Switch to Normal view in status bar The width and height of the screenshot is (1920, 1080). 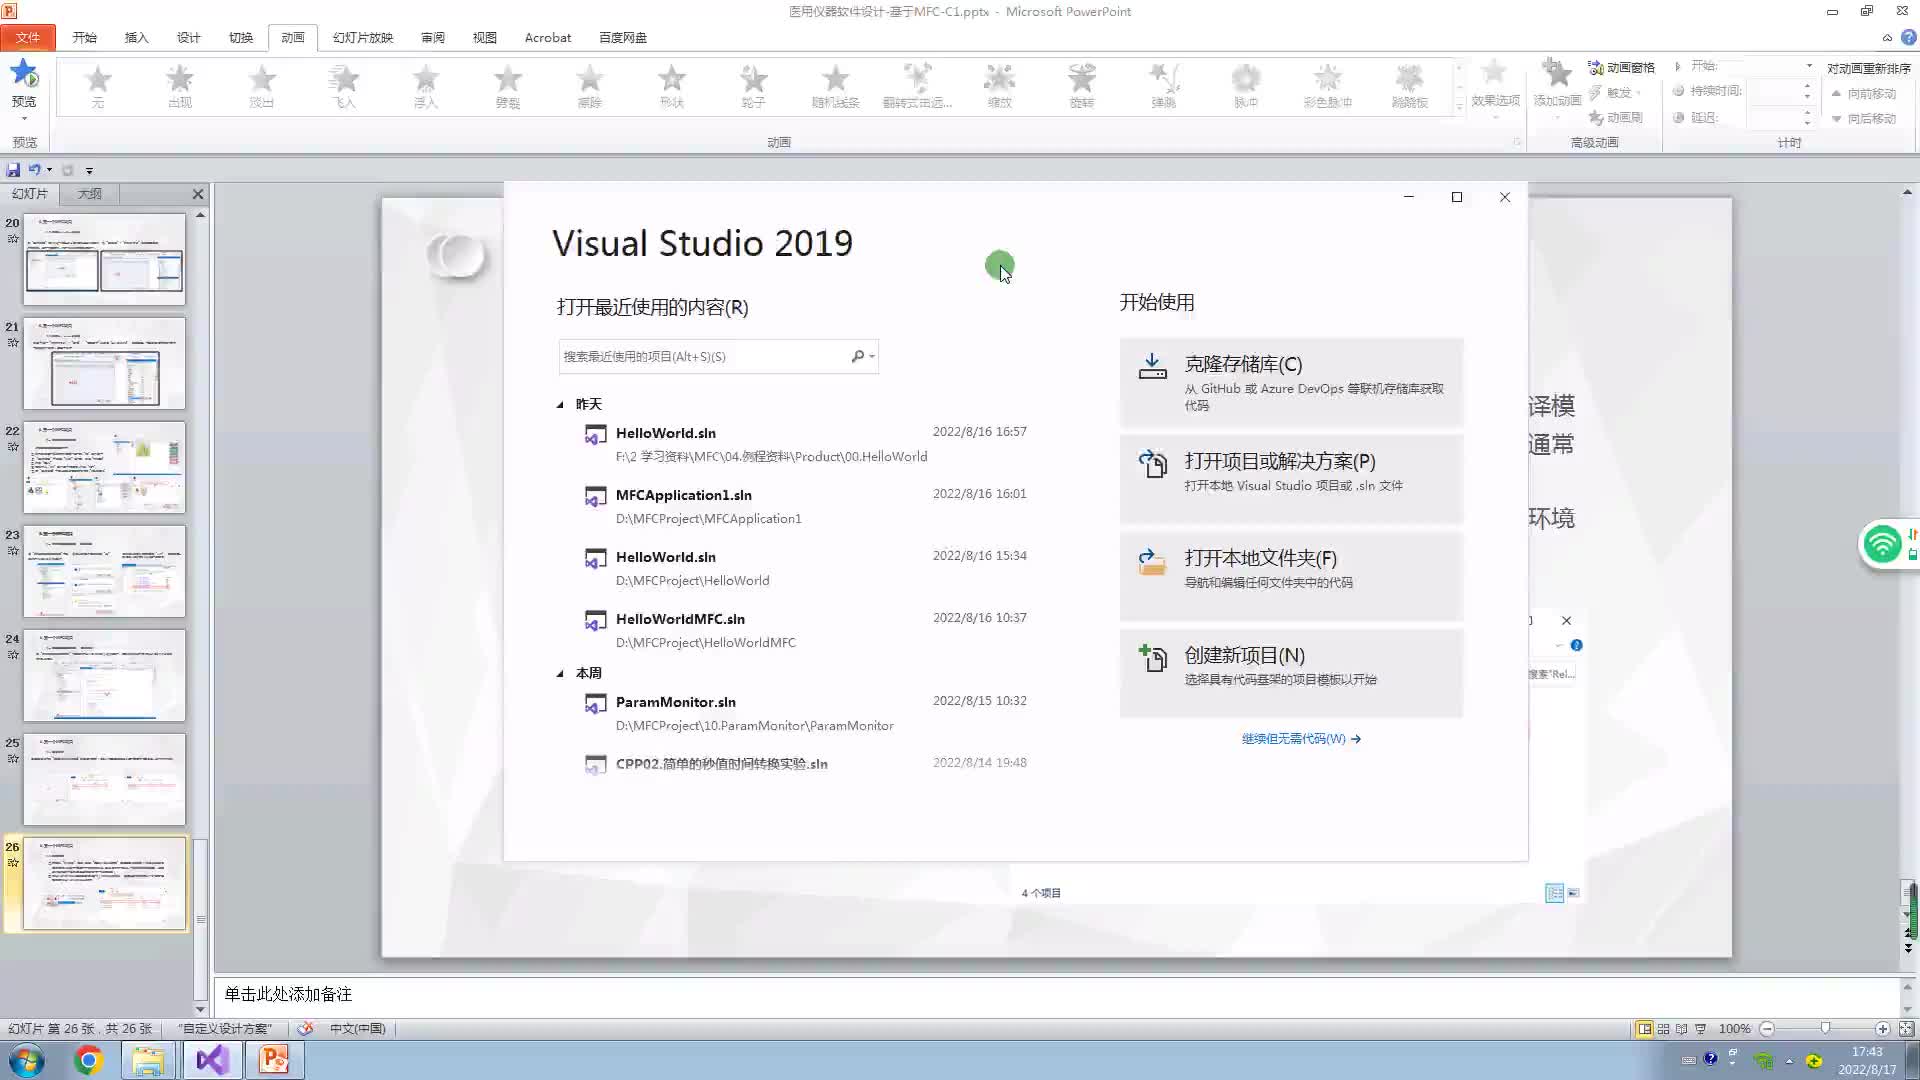click(1644, 1028)
